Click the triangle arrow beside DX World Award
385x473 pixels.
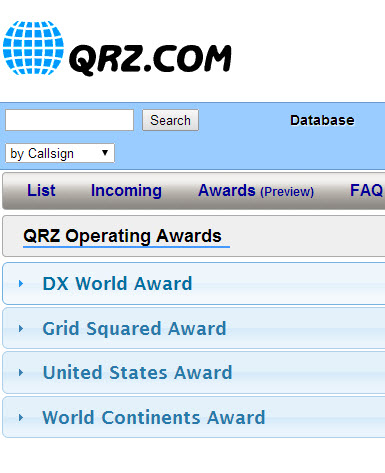coord(21,284)
